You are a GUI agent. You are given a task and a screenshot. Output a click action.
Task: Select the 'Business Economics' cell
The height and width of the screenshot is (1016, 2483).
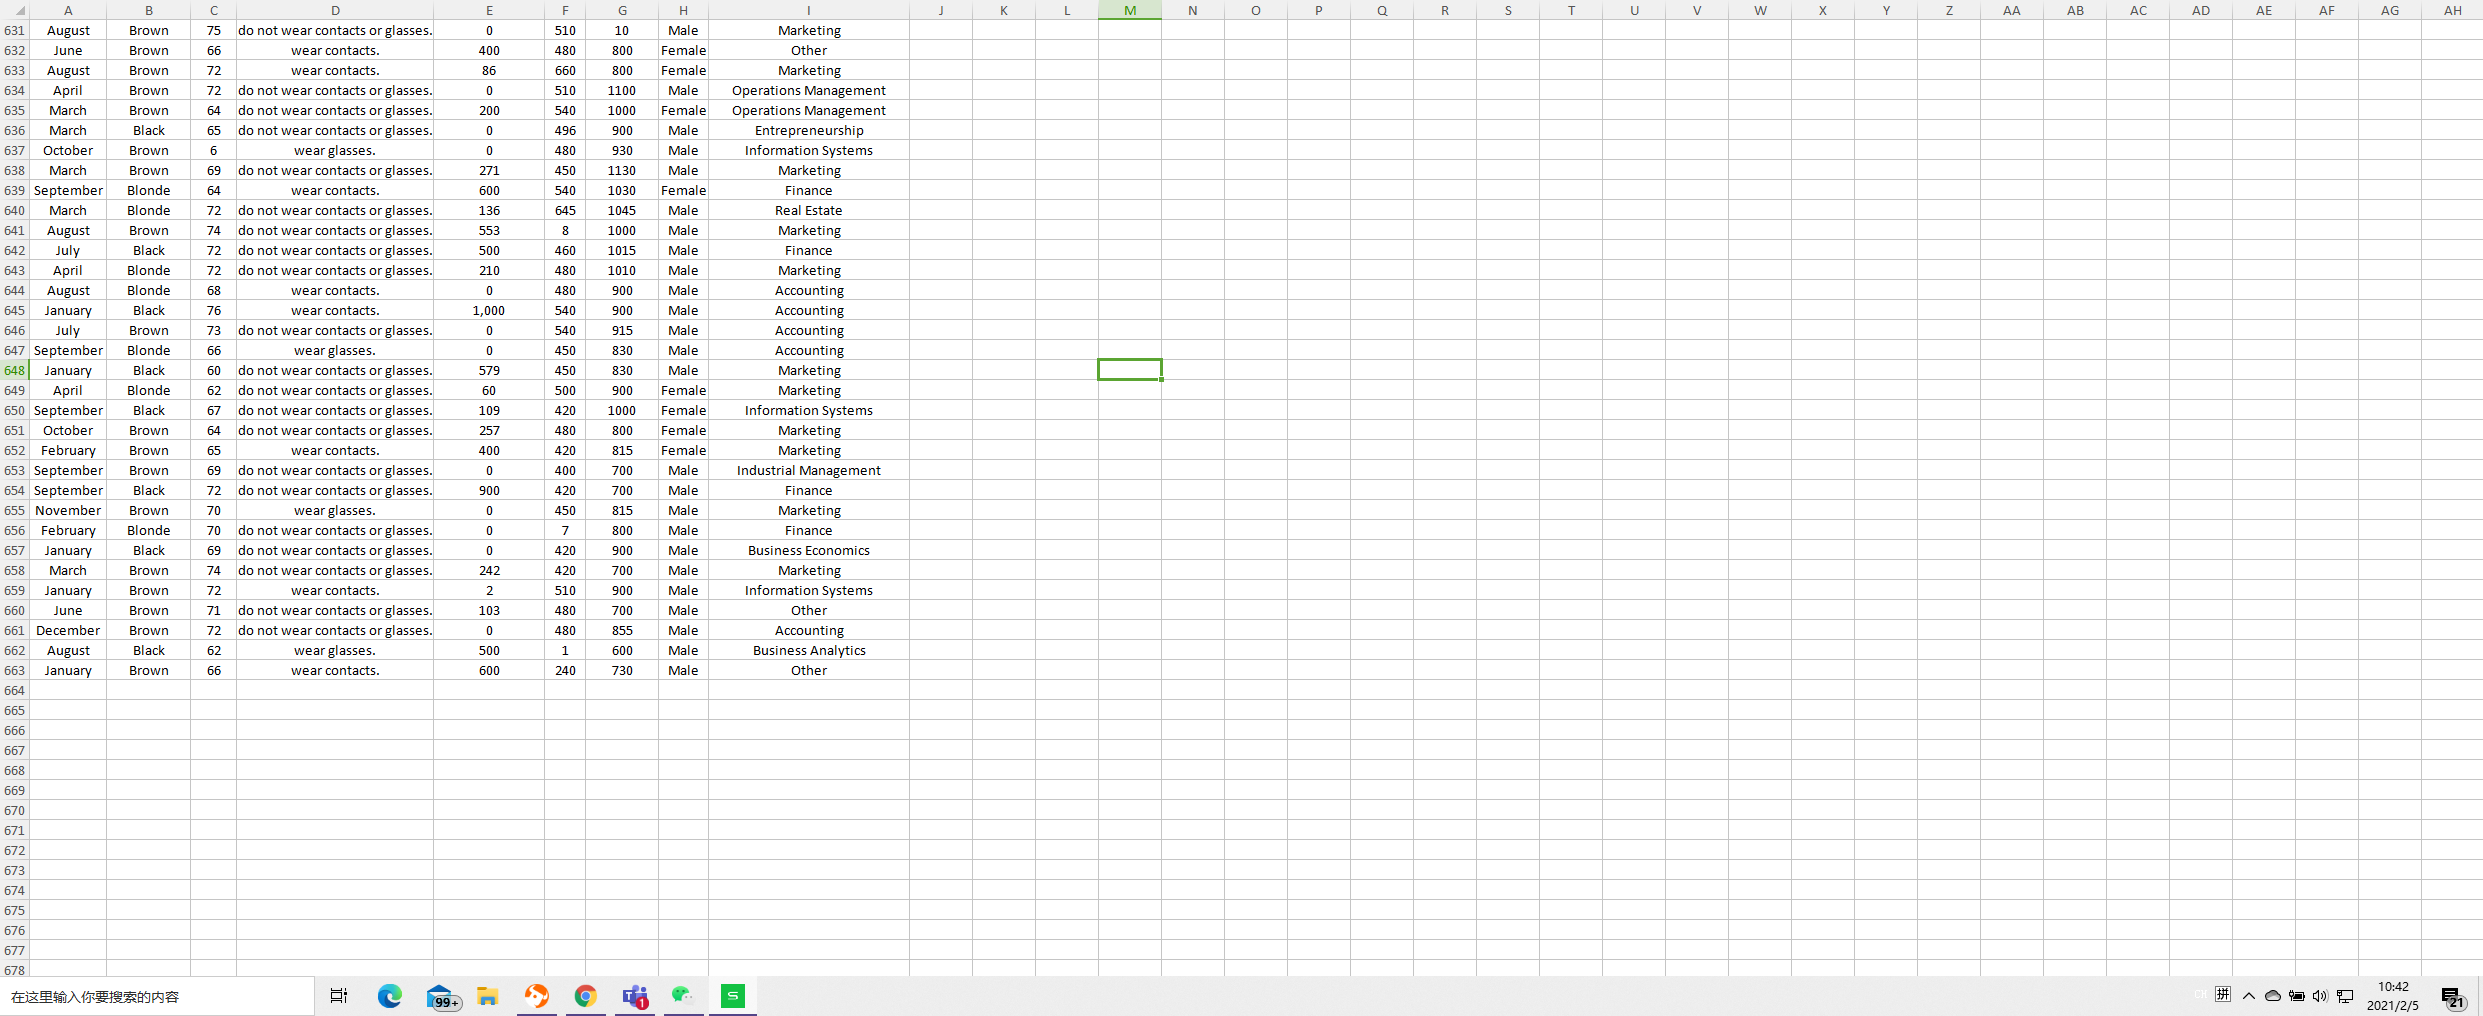(809, 550)
